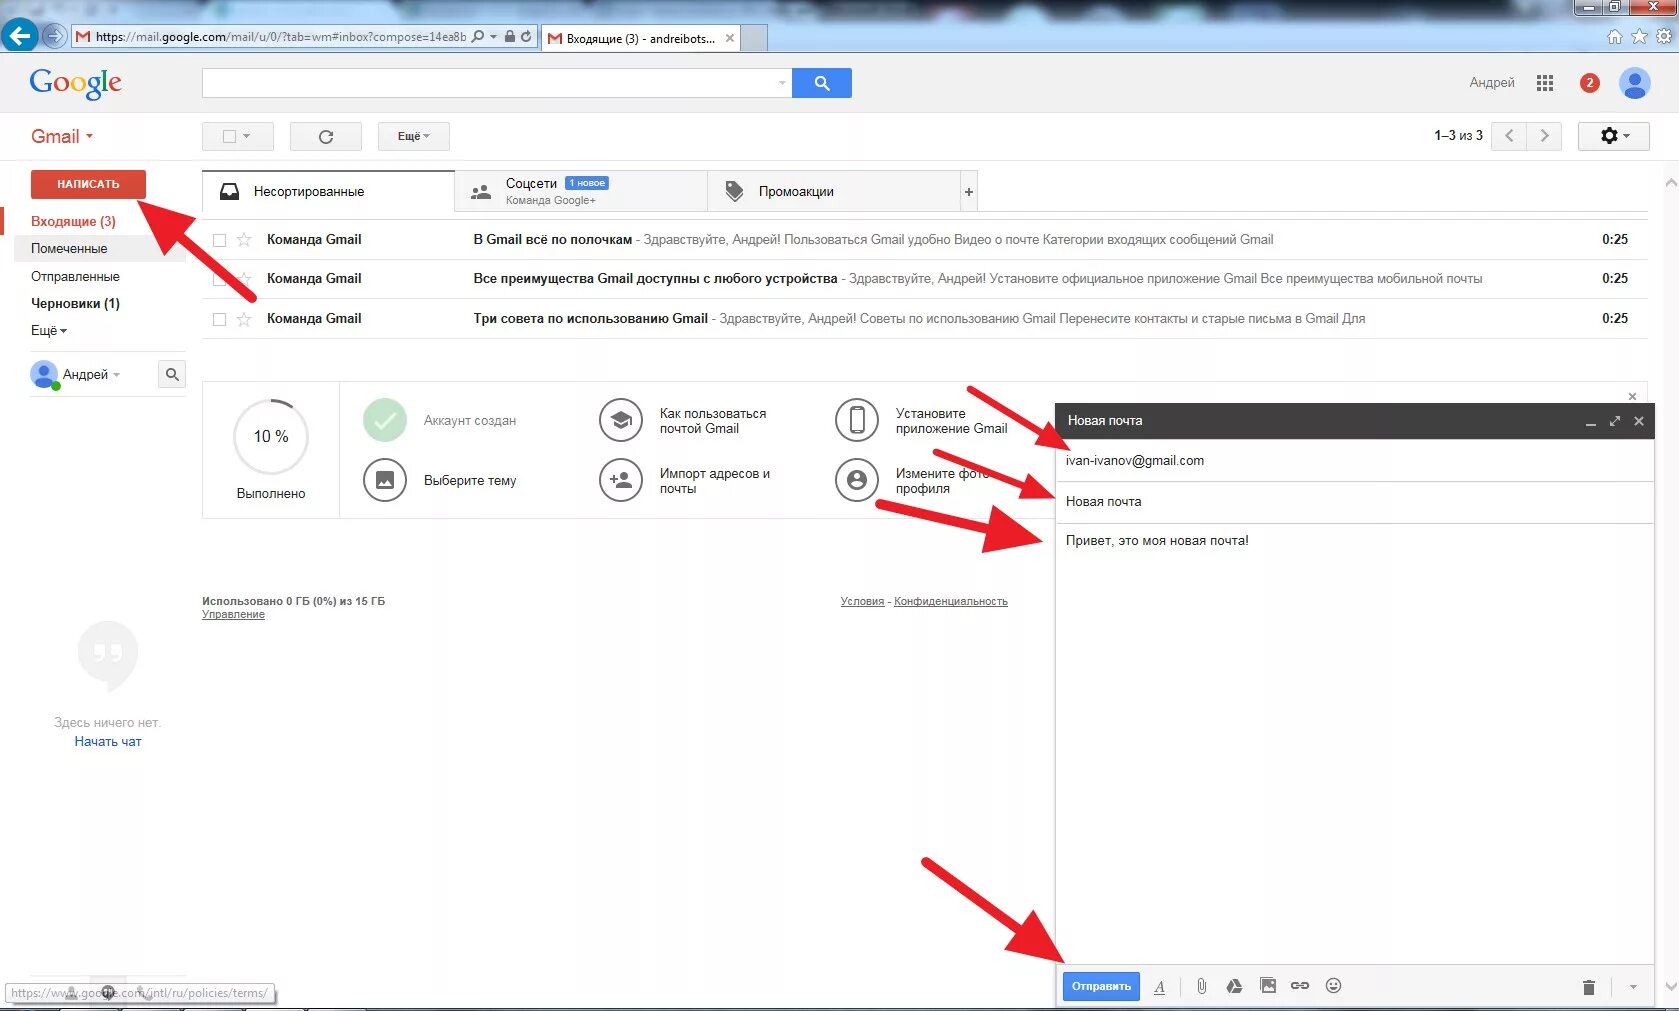The width and height of the screenshot is (1679, 1011).
Task: Discard the draft with the trash icon
Action: (x=1588, y=987)
